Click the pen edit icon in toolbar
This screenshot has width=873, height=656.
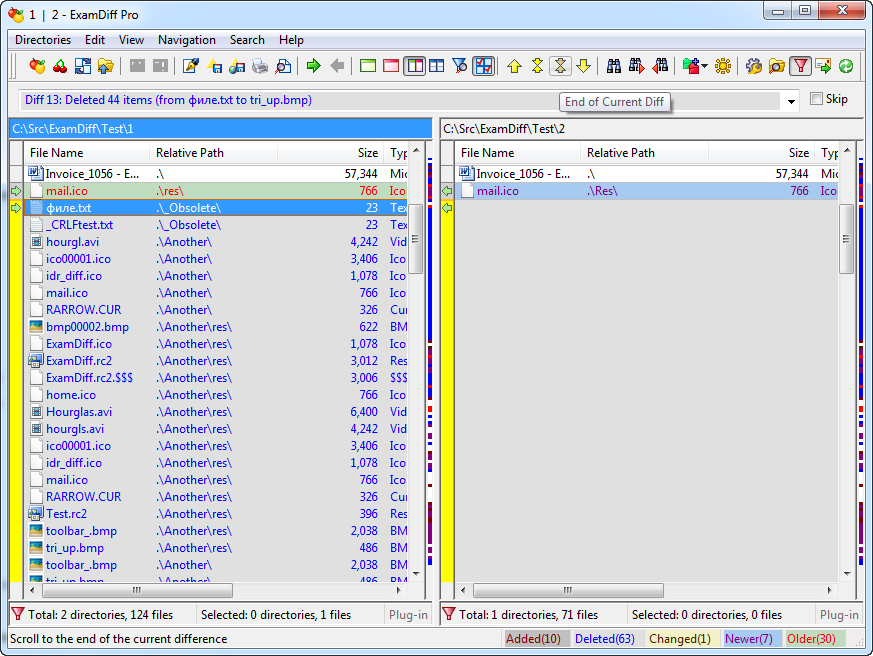click(x=191, y=66)
